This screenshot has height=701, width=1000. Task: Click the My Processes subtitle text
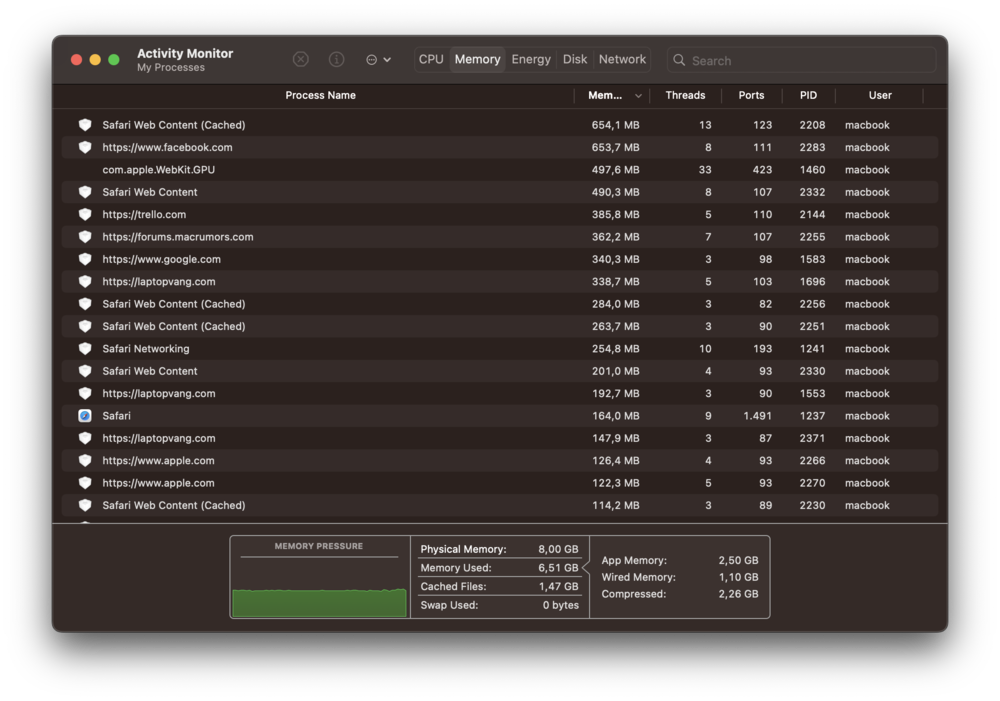171,68
